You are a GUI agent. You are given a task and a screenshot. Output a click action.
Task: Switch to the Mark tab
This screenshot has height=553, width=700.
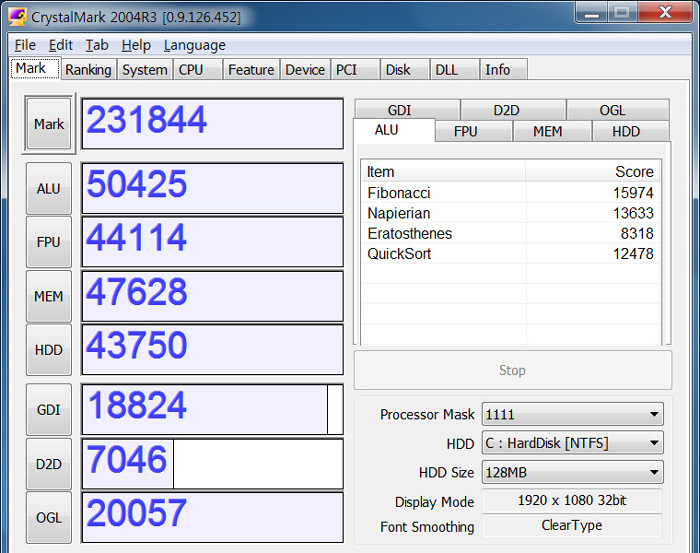tap(35, 68)
